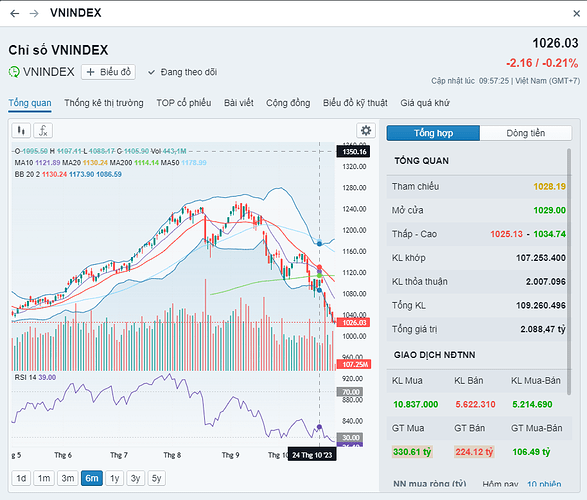Set chart range to 3y

click(136, 478)
